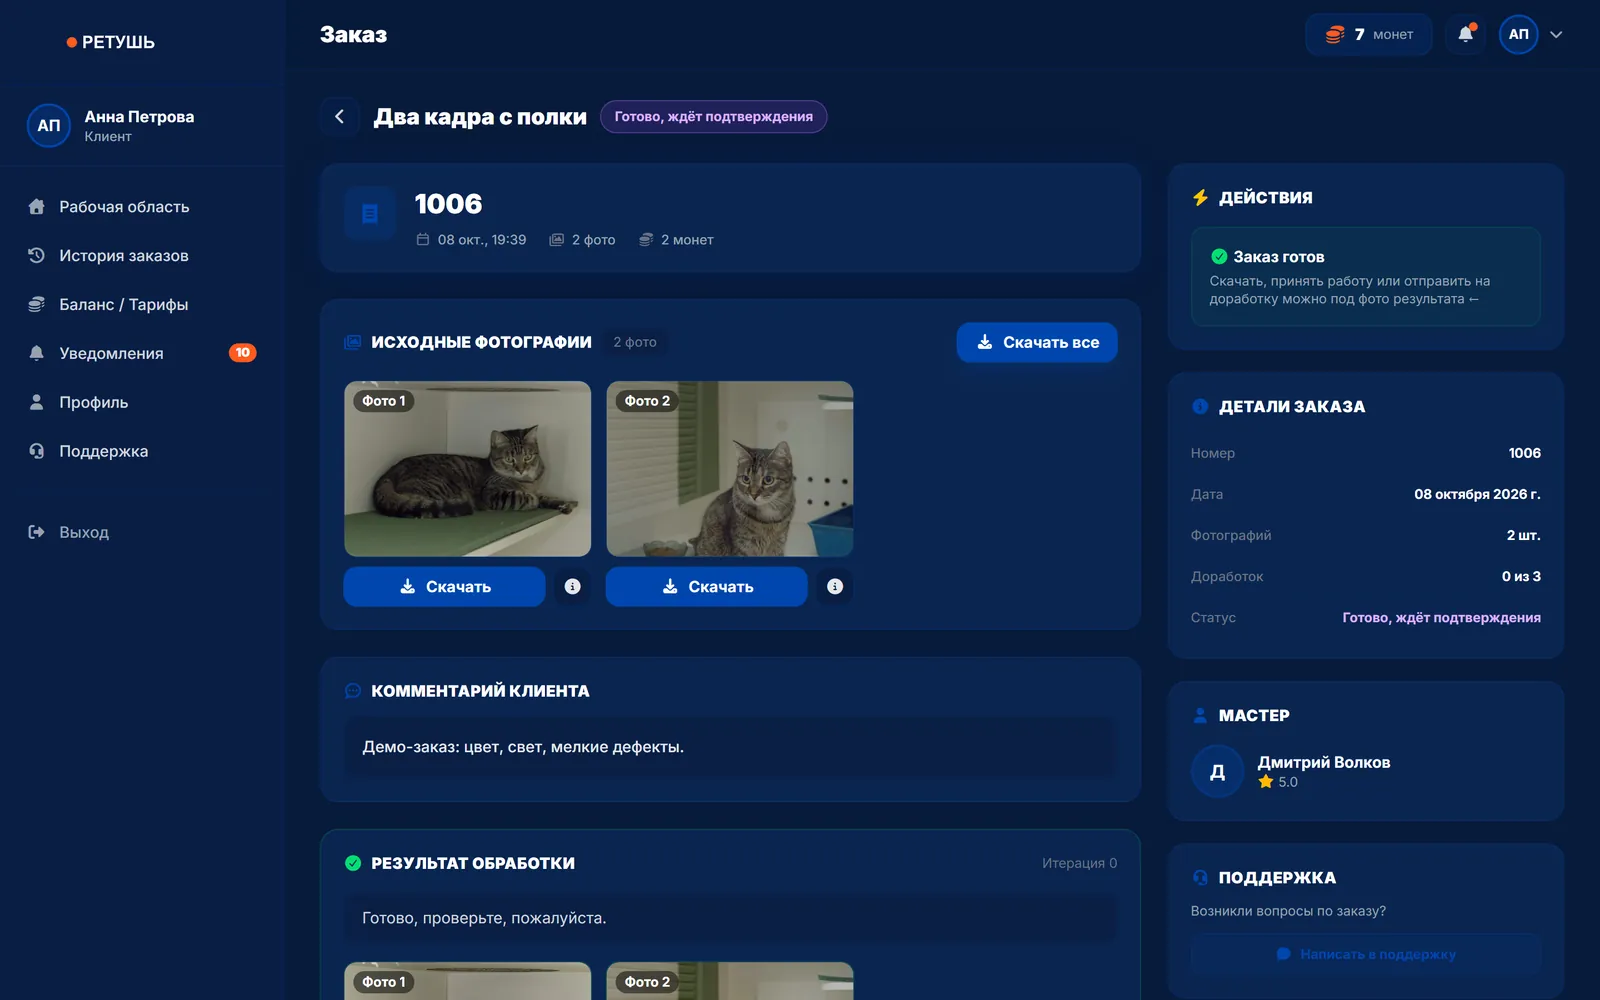Click the order document icon beside 1006

point(370,214)
